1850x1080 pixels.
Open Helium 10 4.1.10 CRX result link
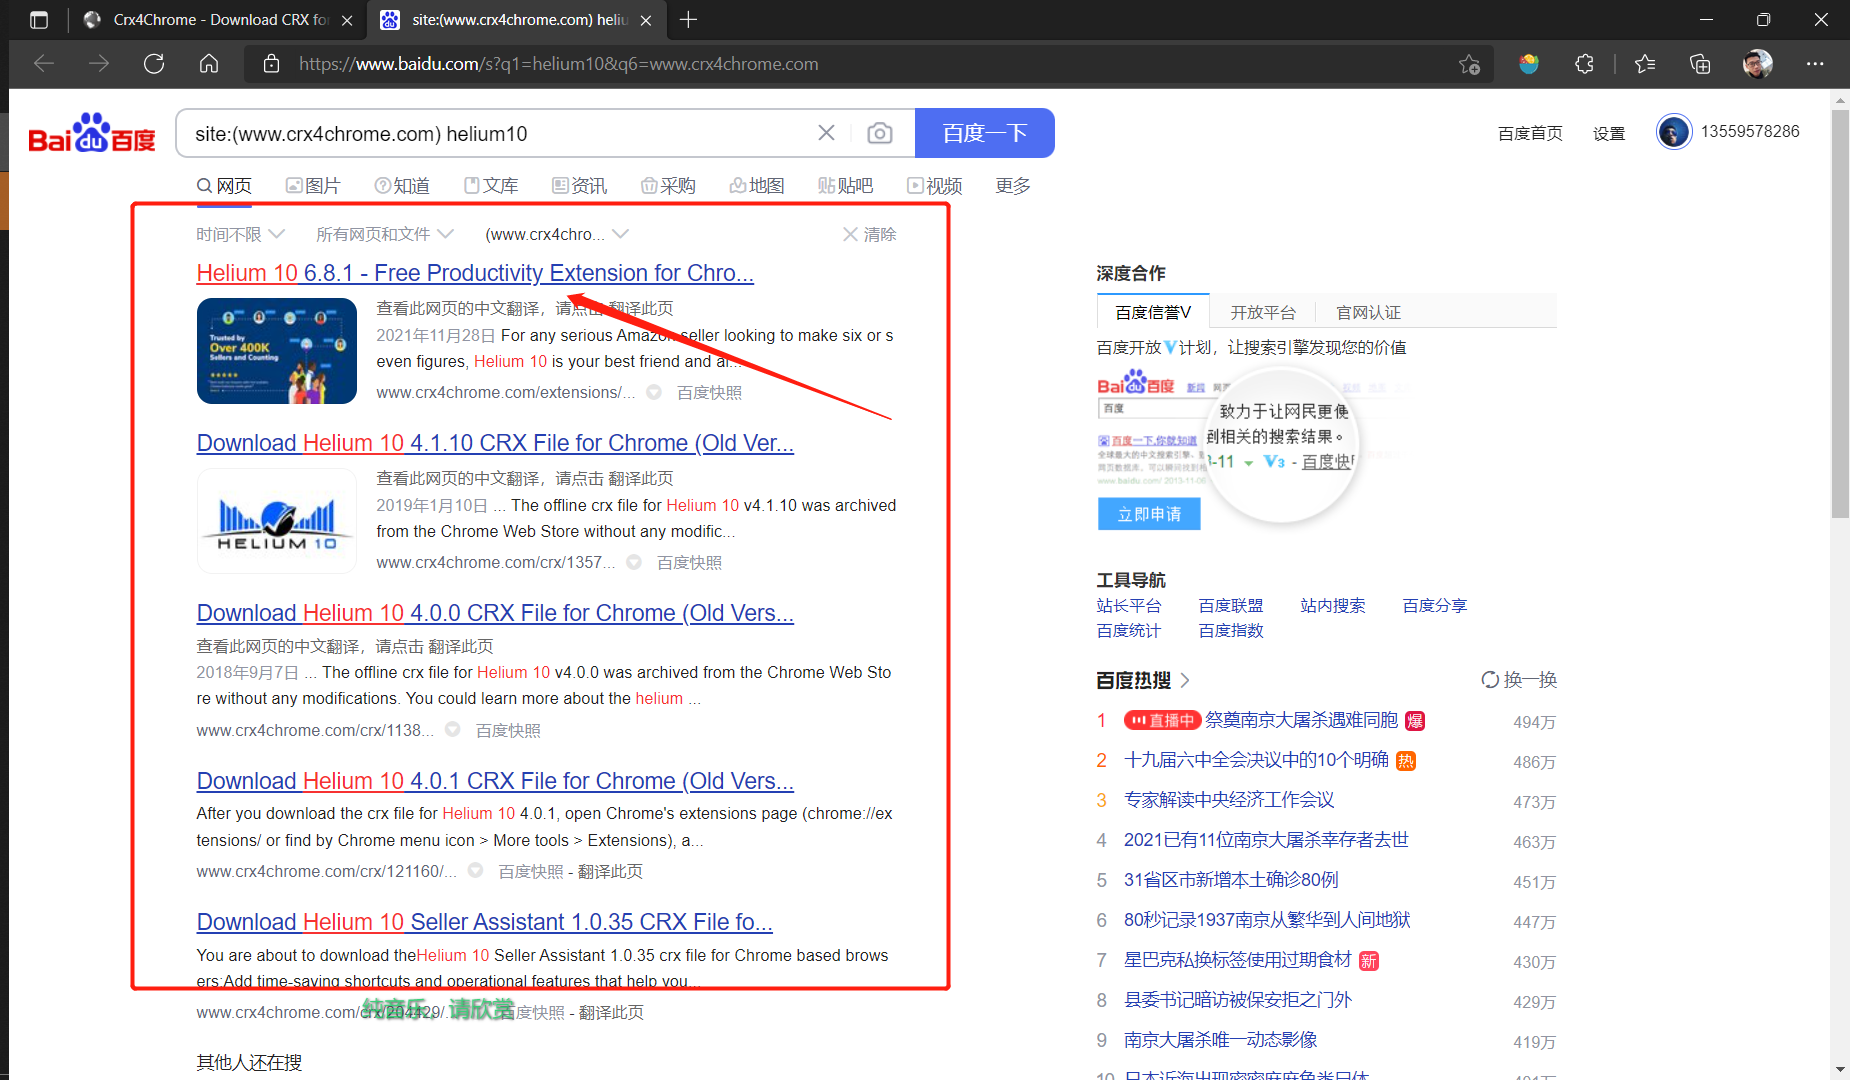coord(495,443)
